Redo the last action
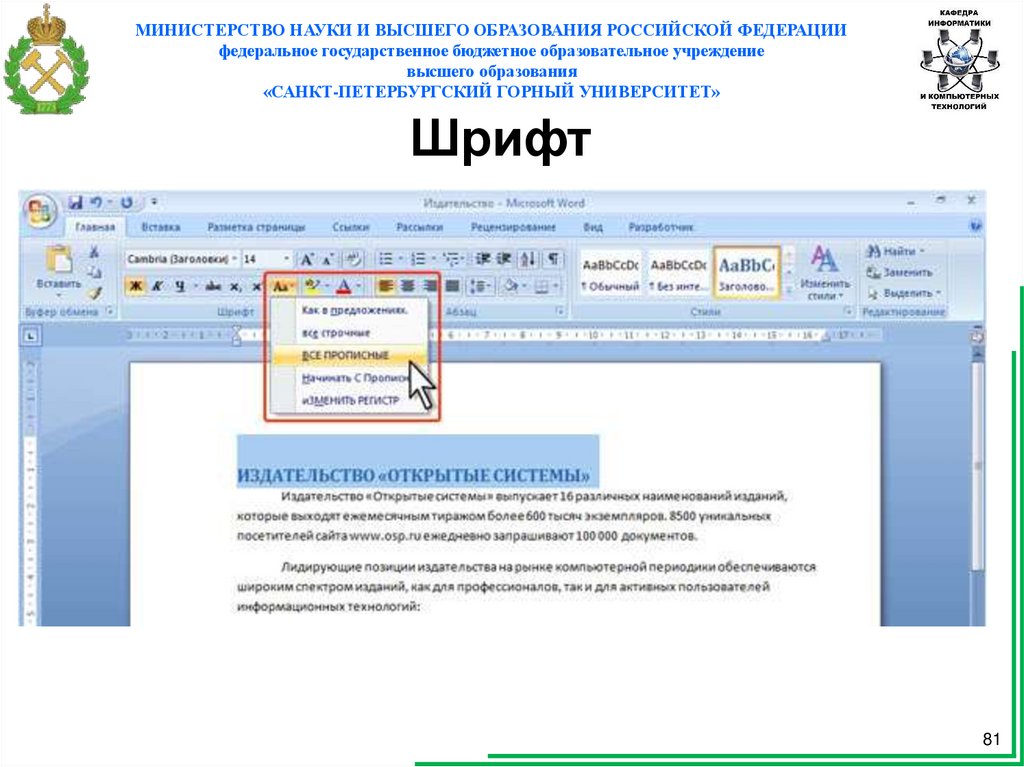Image resolution: width=1024 pixels, height=767 pixels. (127, 203)
